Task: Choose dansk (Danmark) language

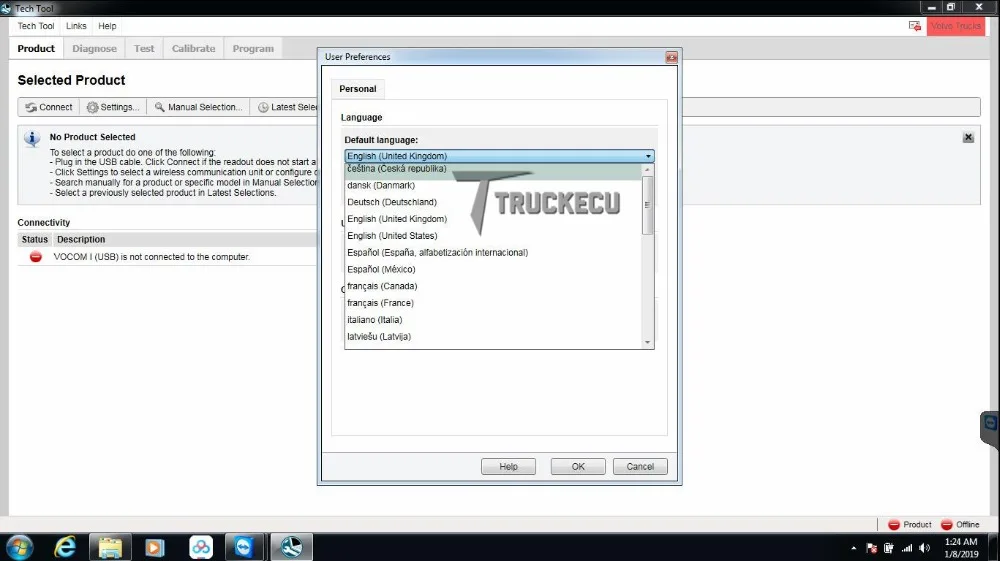Action: (x=493, y=186)
